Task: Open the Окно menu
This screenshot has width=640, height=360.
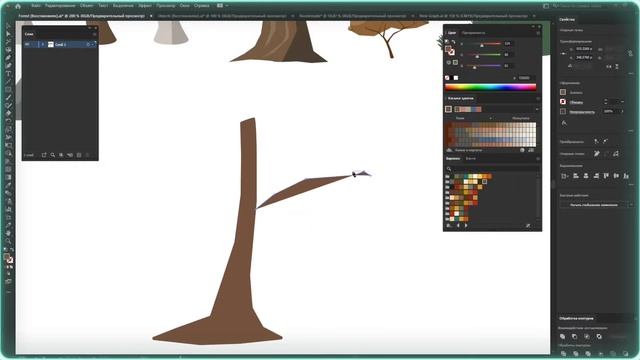Action: click(184, 6)
